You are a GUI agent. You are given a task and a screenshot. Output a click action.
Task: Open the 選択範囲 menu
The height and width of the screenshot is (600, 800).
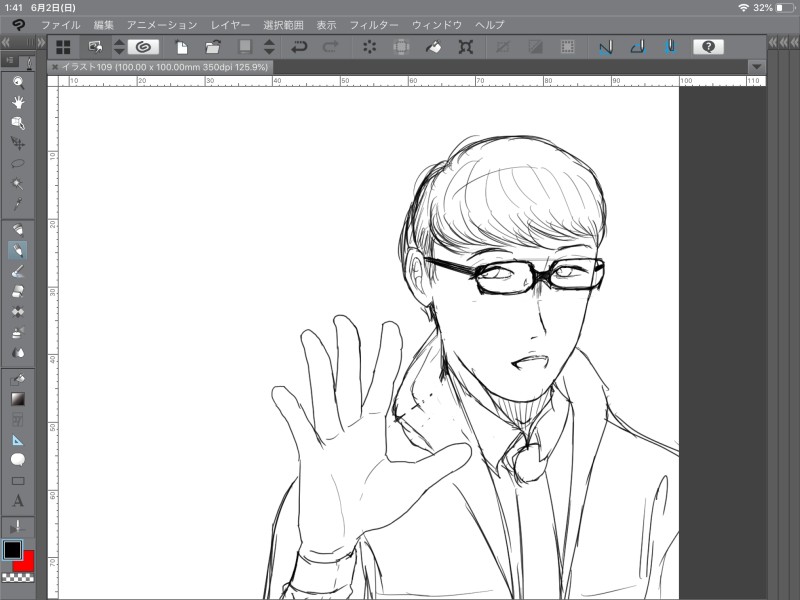[283, 24]
